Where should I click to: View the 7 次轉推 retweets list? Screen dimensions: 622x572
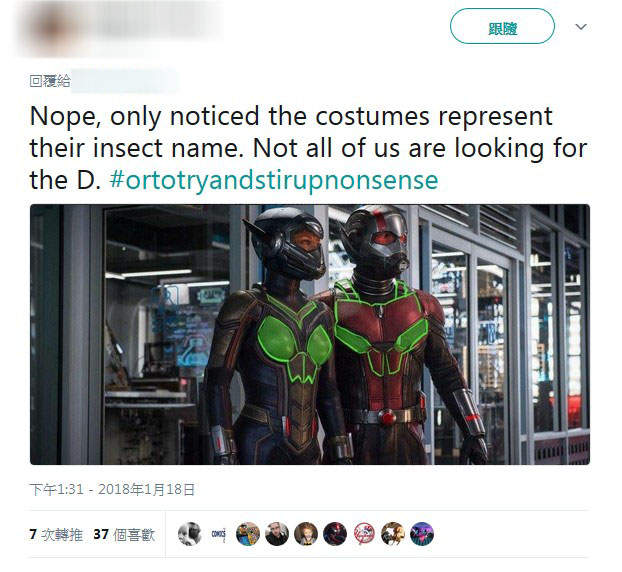(56, 535)
